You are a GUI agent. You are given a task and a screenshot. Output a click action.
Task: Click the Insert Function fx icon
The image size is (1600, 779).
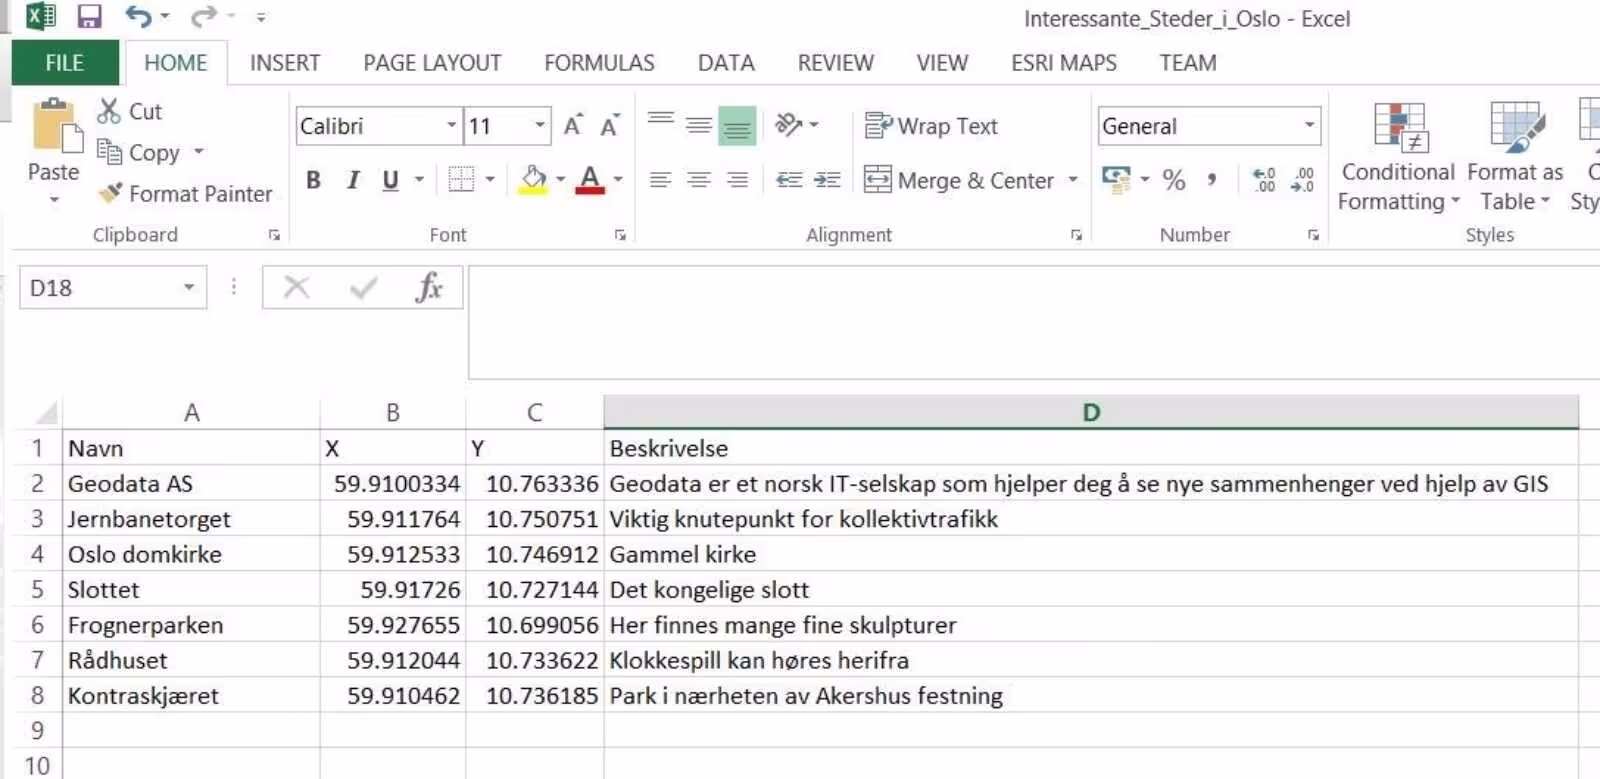429,288
